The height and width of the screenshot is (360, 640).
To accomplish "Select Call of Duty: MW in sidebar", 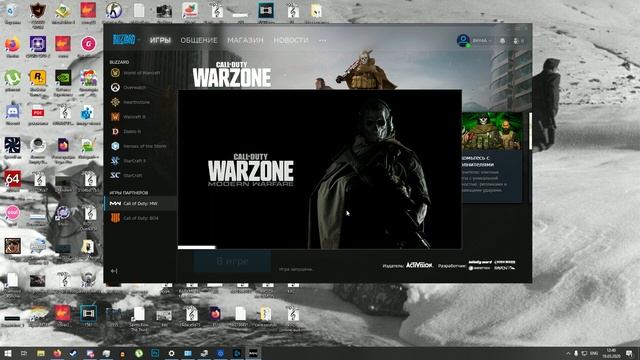I will [x=140, y=203].
